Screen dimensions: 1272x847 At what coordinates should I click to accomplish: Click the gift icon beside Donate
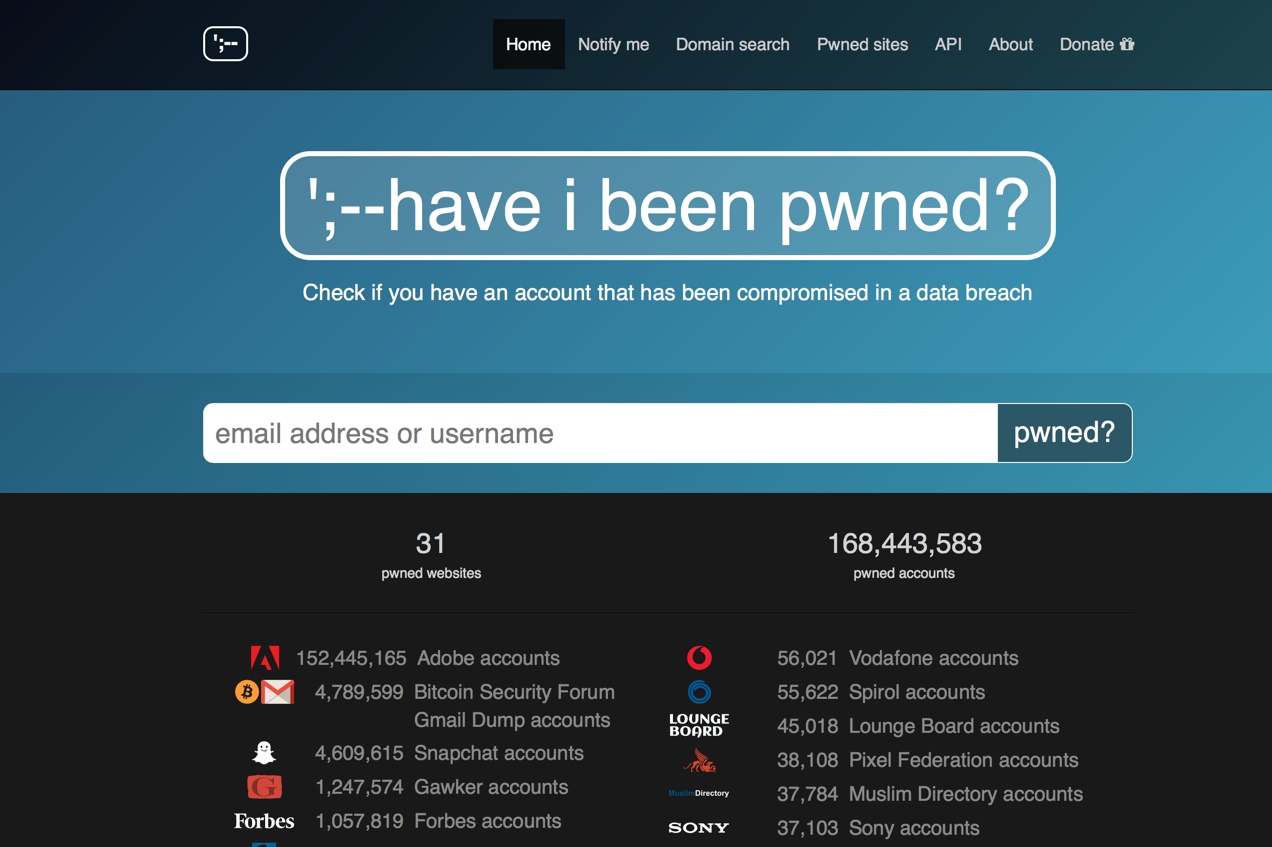point(1127,44)
